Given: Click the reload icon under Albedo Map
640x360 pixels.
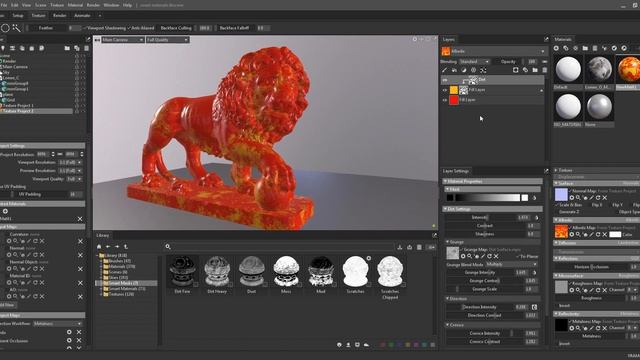Looking at the screenshot, I should coord(598,234).
